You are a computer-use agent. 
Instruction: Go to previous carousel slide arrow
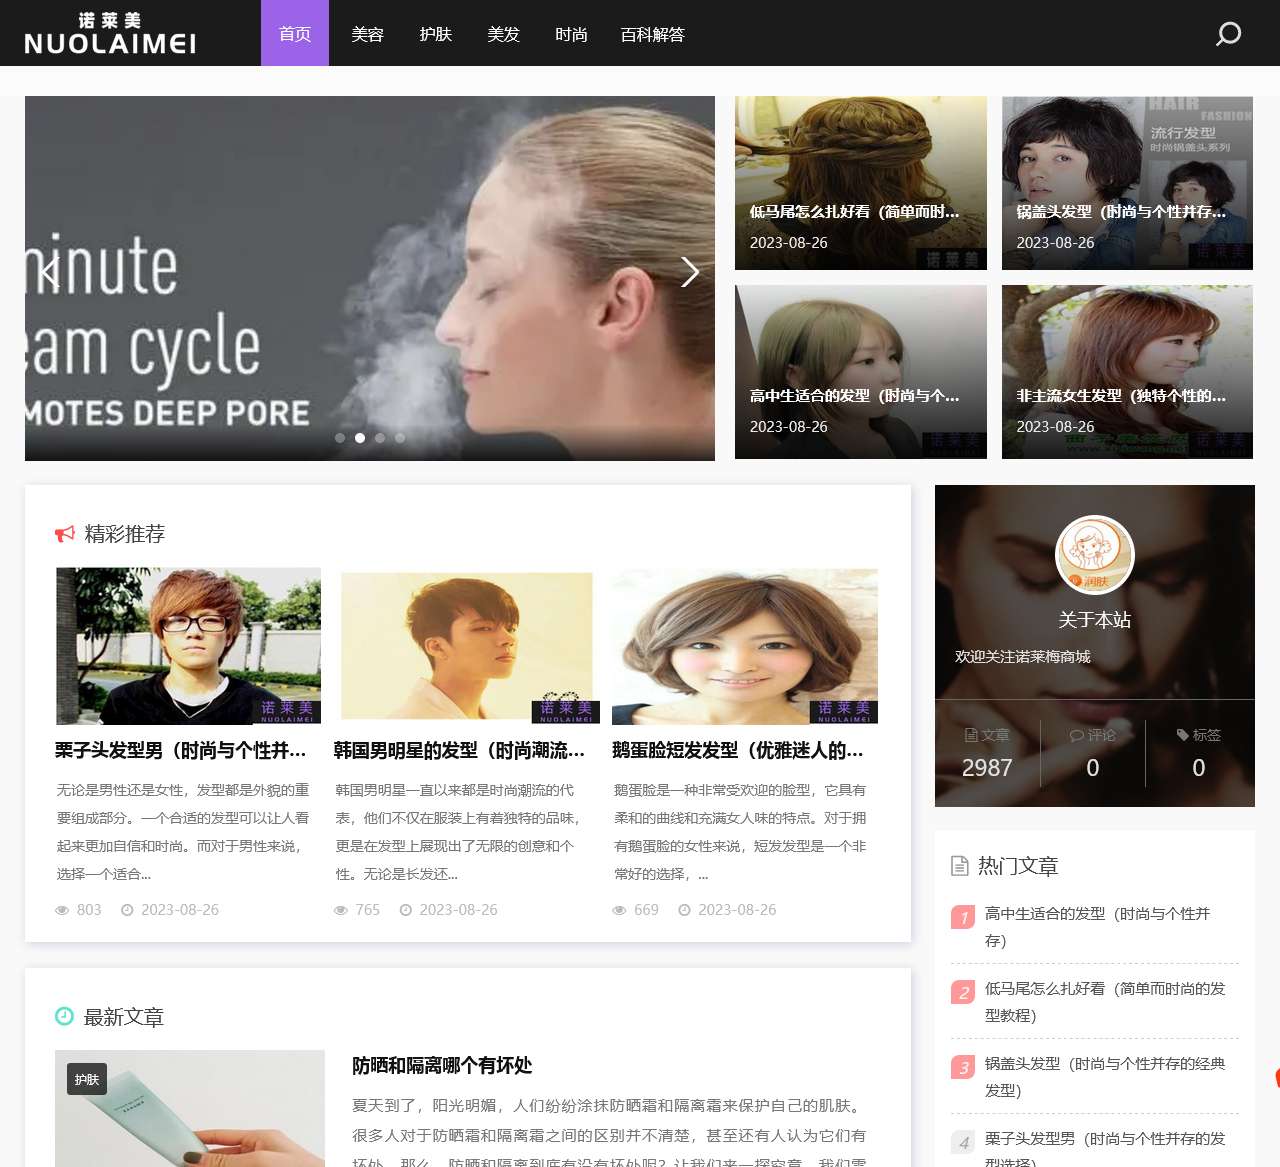point(50,272)
